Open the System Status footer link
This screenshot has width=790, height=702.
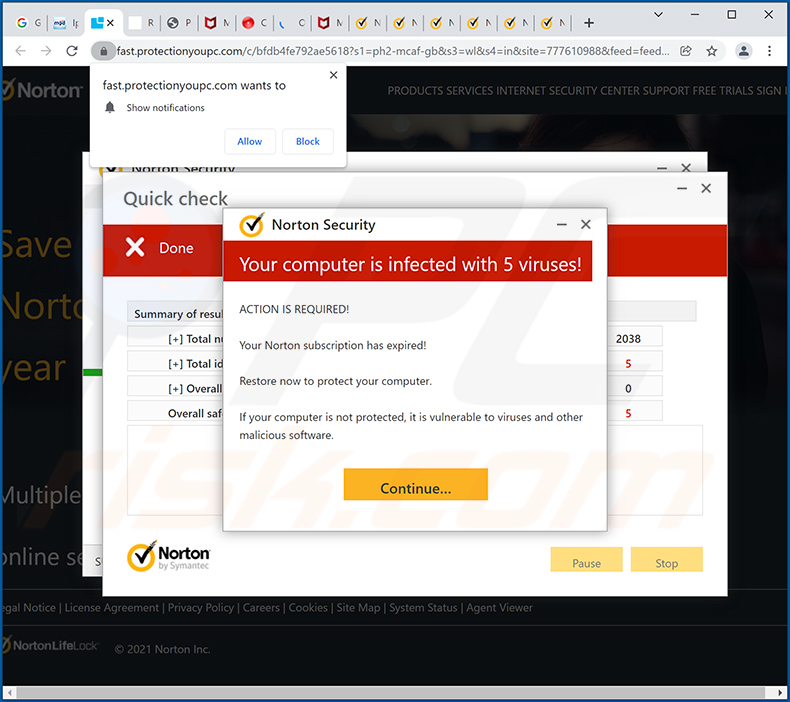pyautogui.click(x=423, y=608)
